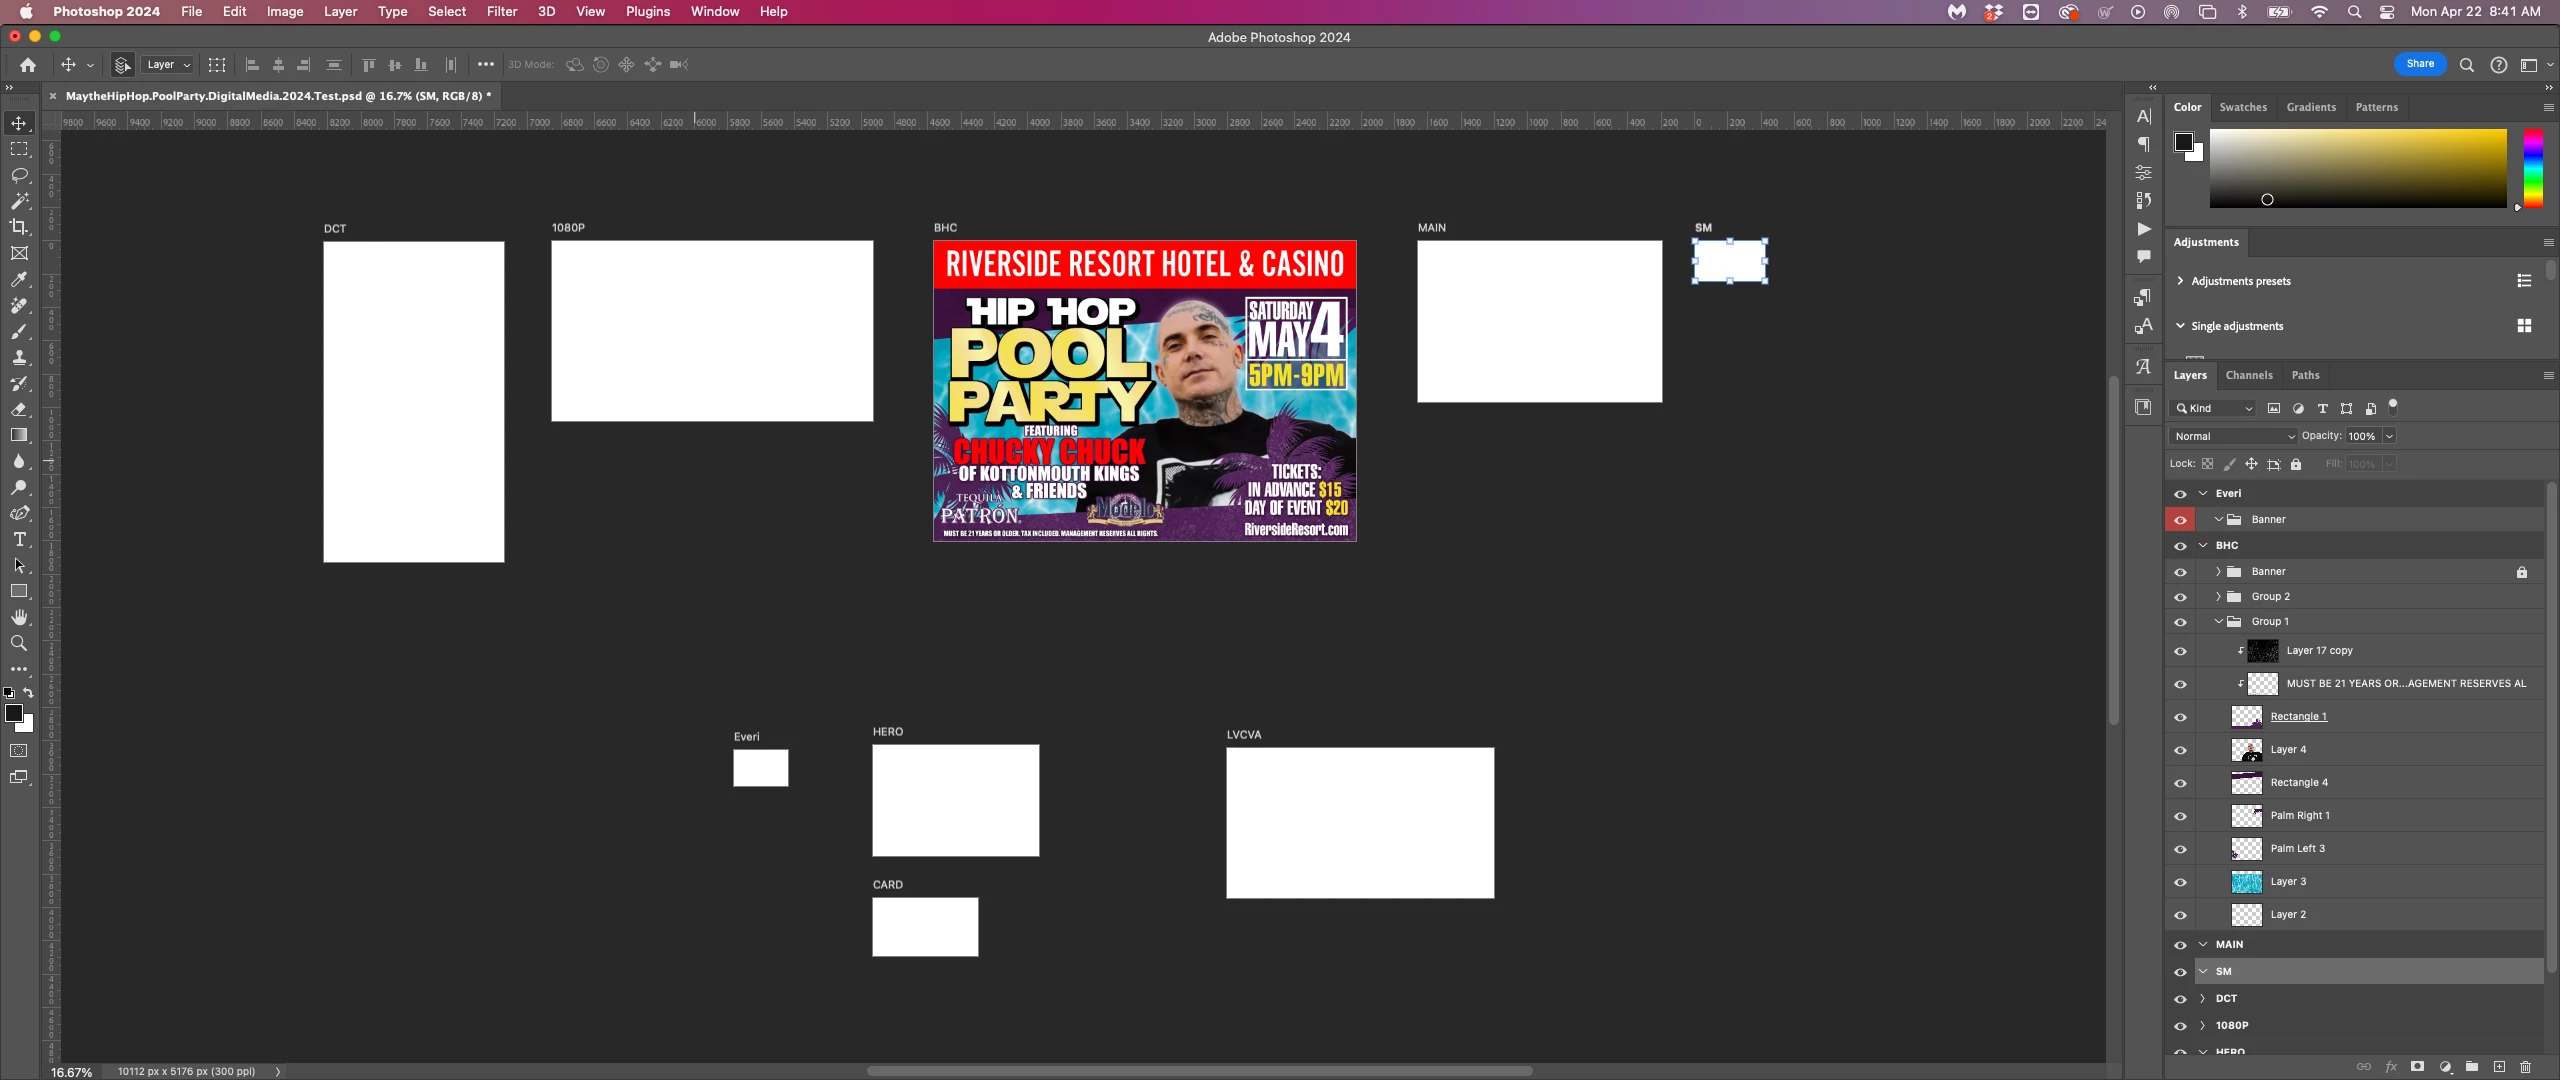Open the blending mode Normal dropdown
The image size is (2560, 1080).
pyautogui.click(x=2234, y=436)
